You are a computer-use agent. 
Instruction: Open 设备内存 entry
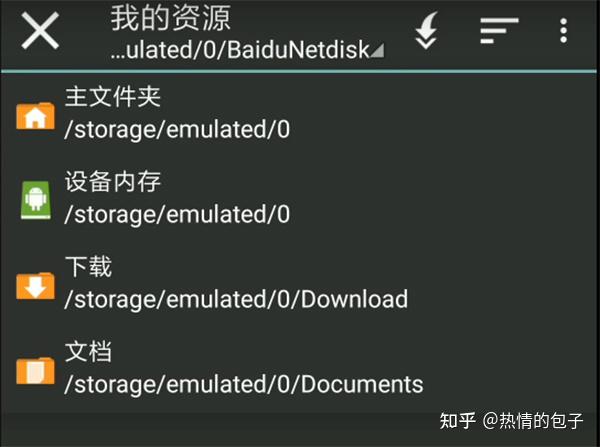coord(300,198)
